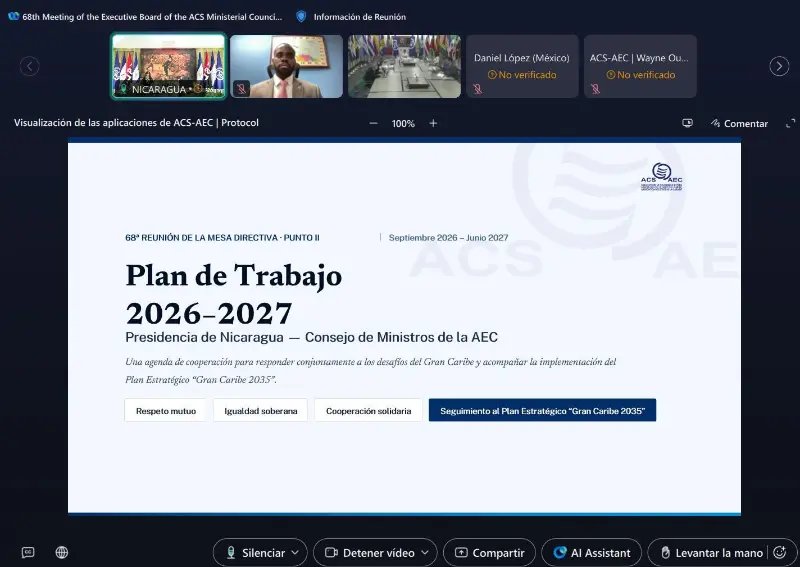Stop camera with Detener vídeo button
The image size is (800, 567).
click(x=369, y=553)
